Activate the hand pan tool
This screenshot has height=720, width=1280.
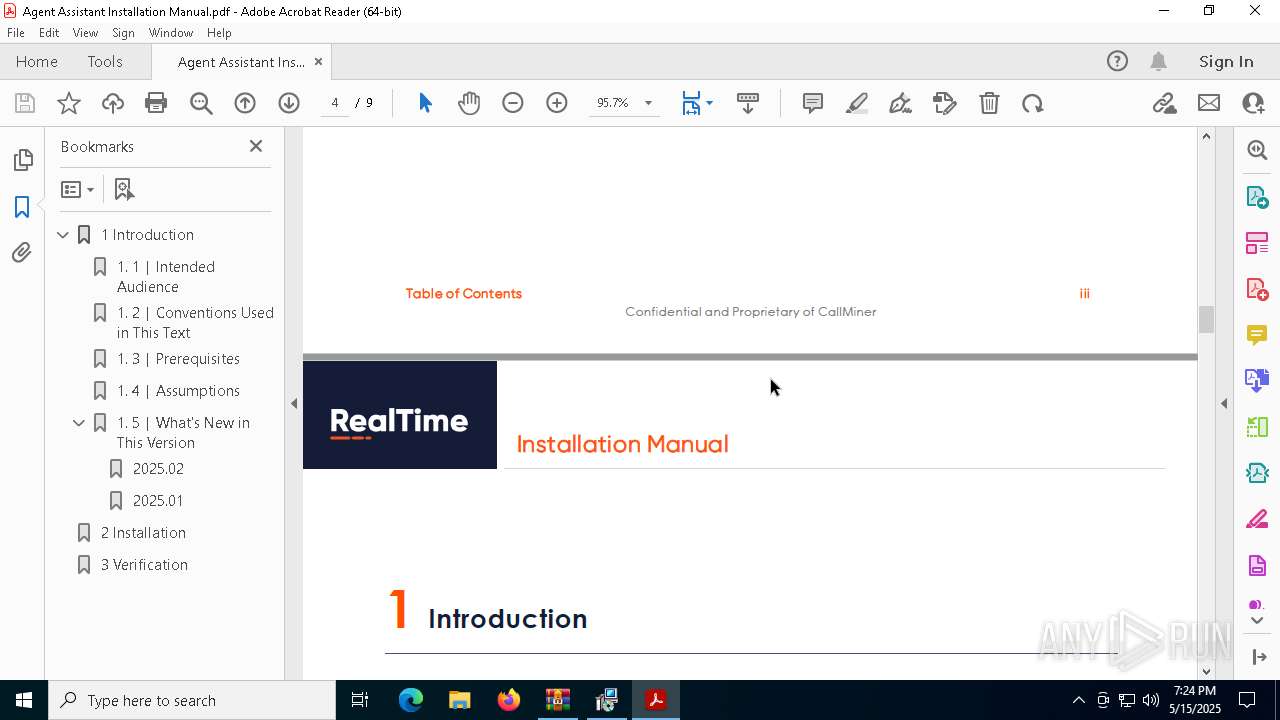click(x=469, y=103)
